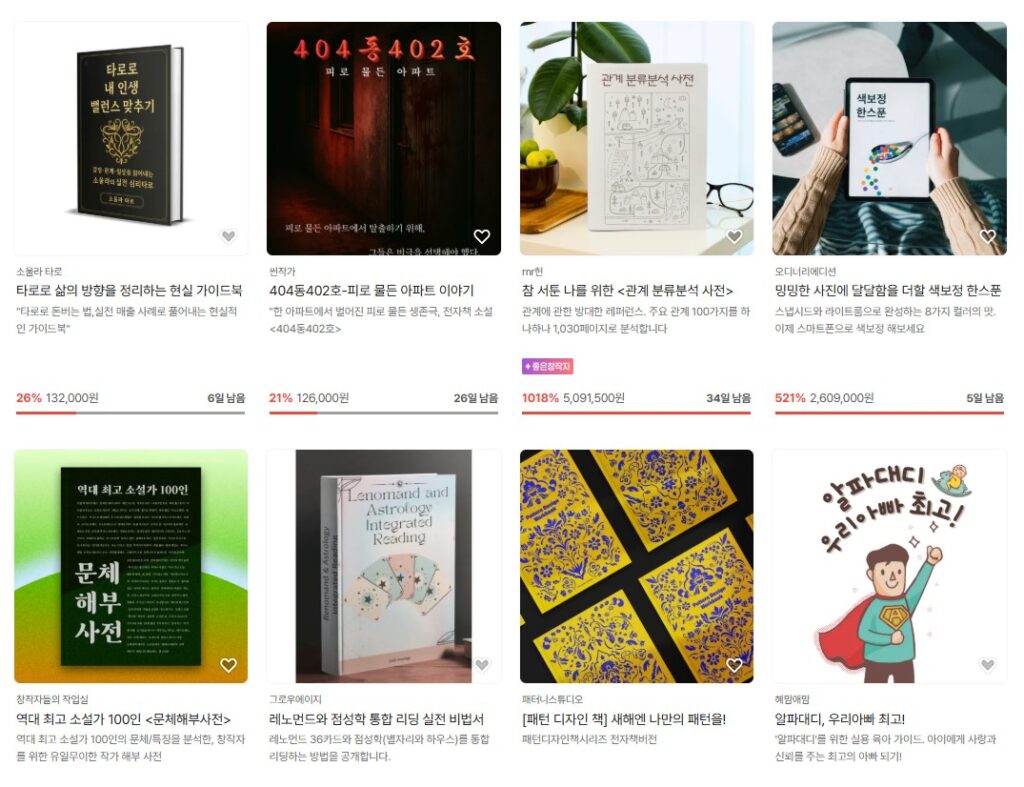Toggle heart on 404동402호 horror novel
Image resolution: width=1024 pixels, height=787 pixels.
tap(481, 236)
